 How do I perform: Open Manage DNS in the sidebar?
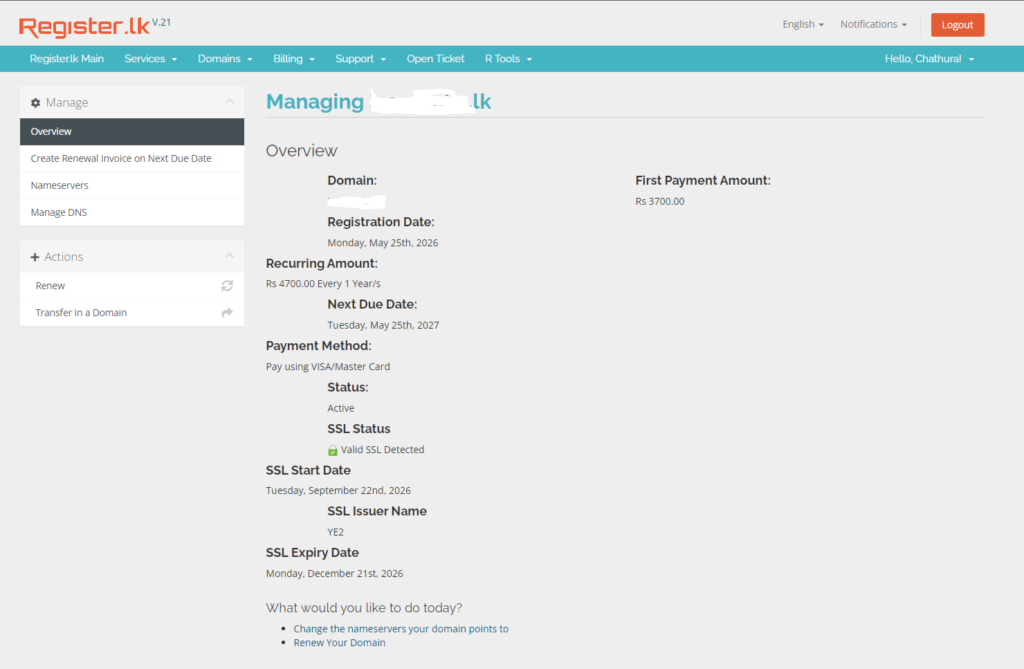pyautogui.click(x=132, y=212)
